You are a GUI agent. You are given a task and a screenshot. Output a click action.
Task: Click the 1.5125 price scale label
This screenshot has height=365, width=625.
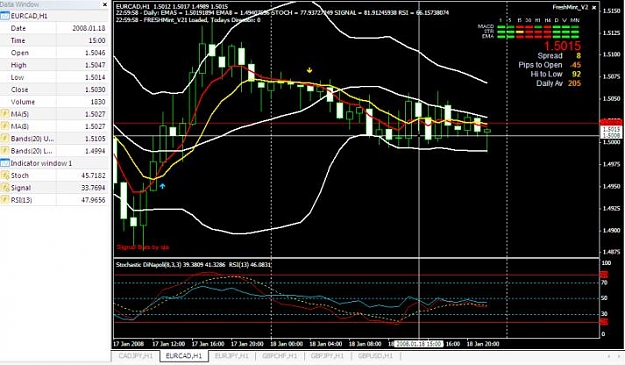(611, 33)
